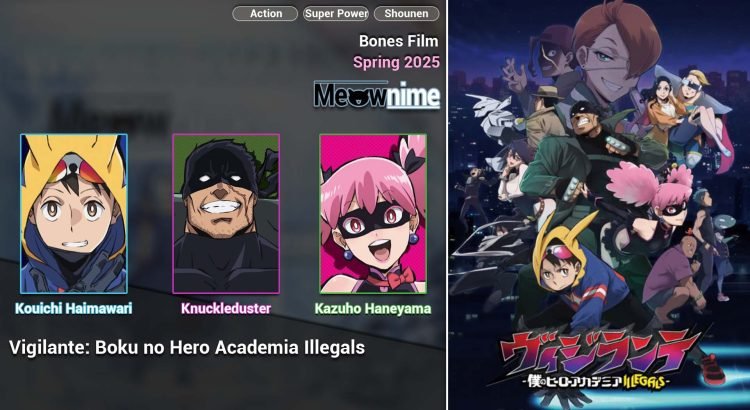Click the Japanese Vigilante logo on the poster
This screenshot has width=750, height=410.
pos(599,353)
